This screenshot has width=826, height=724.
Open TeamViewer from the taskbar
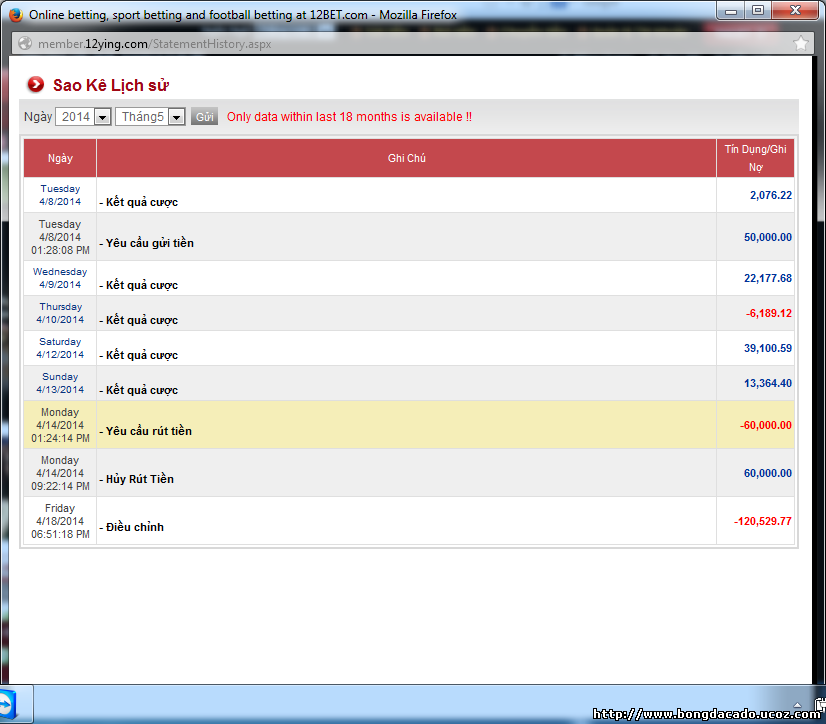[x=17, y=703]
